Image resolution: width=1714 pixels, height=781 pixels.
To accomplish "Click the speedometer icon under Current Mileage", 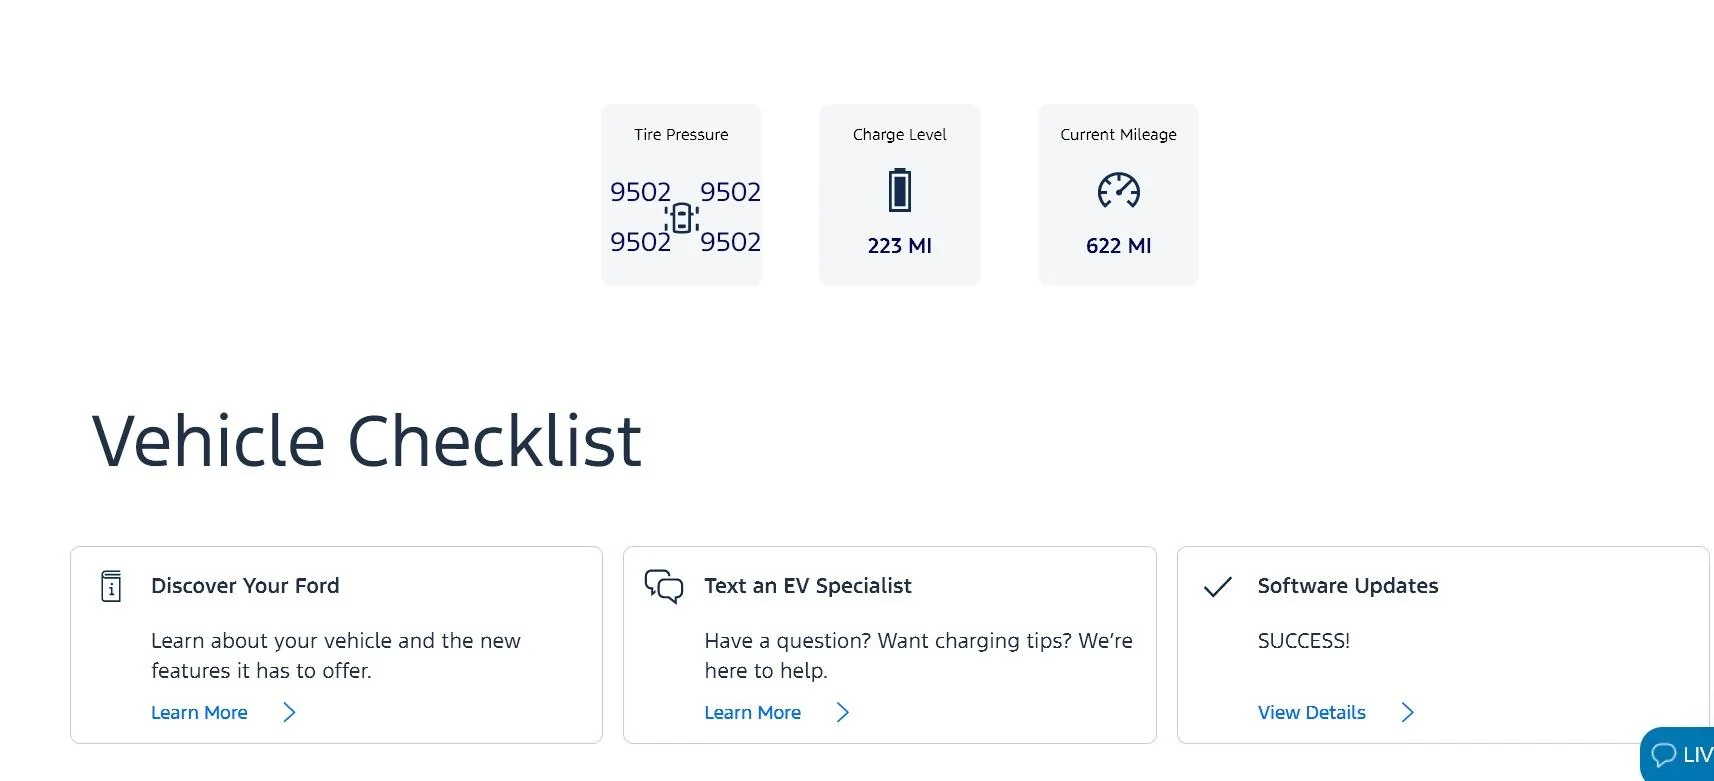I will click(1117, 191).
